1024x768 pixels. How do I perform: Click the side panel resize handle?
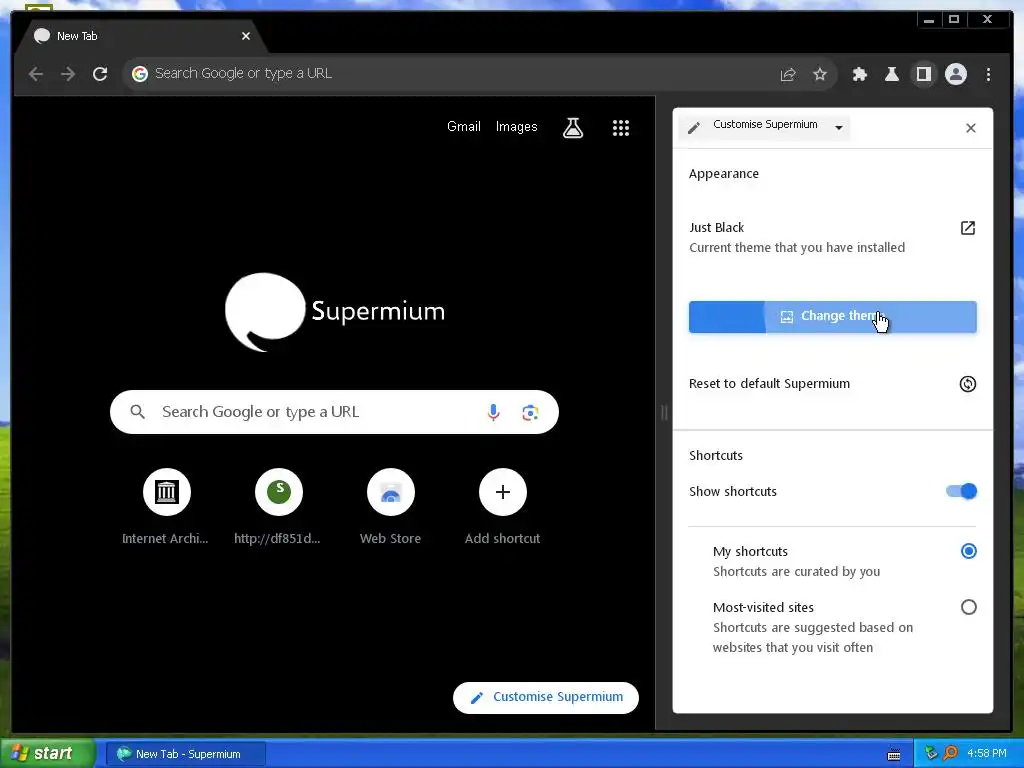(664, 412)
